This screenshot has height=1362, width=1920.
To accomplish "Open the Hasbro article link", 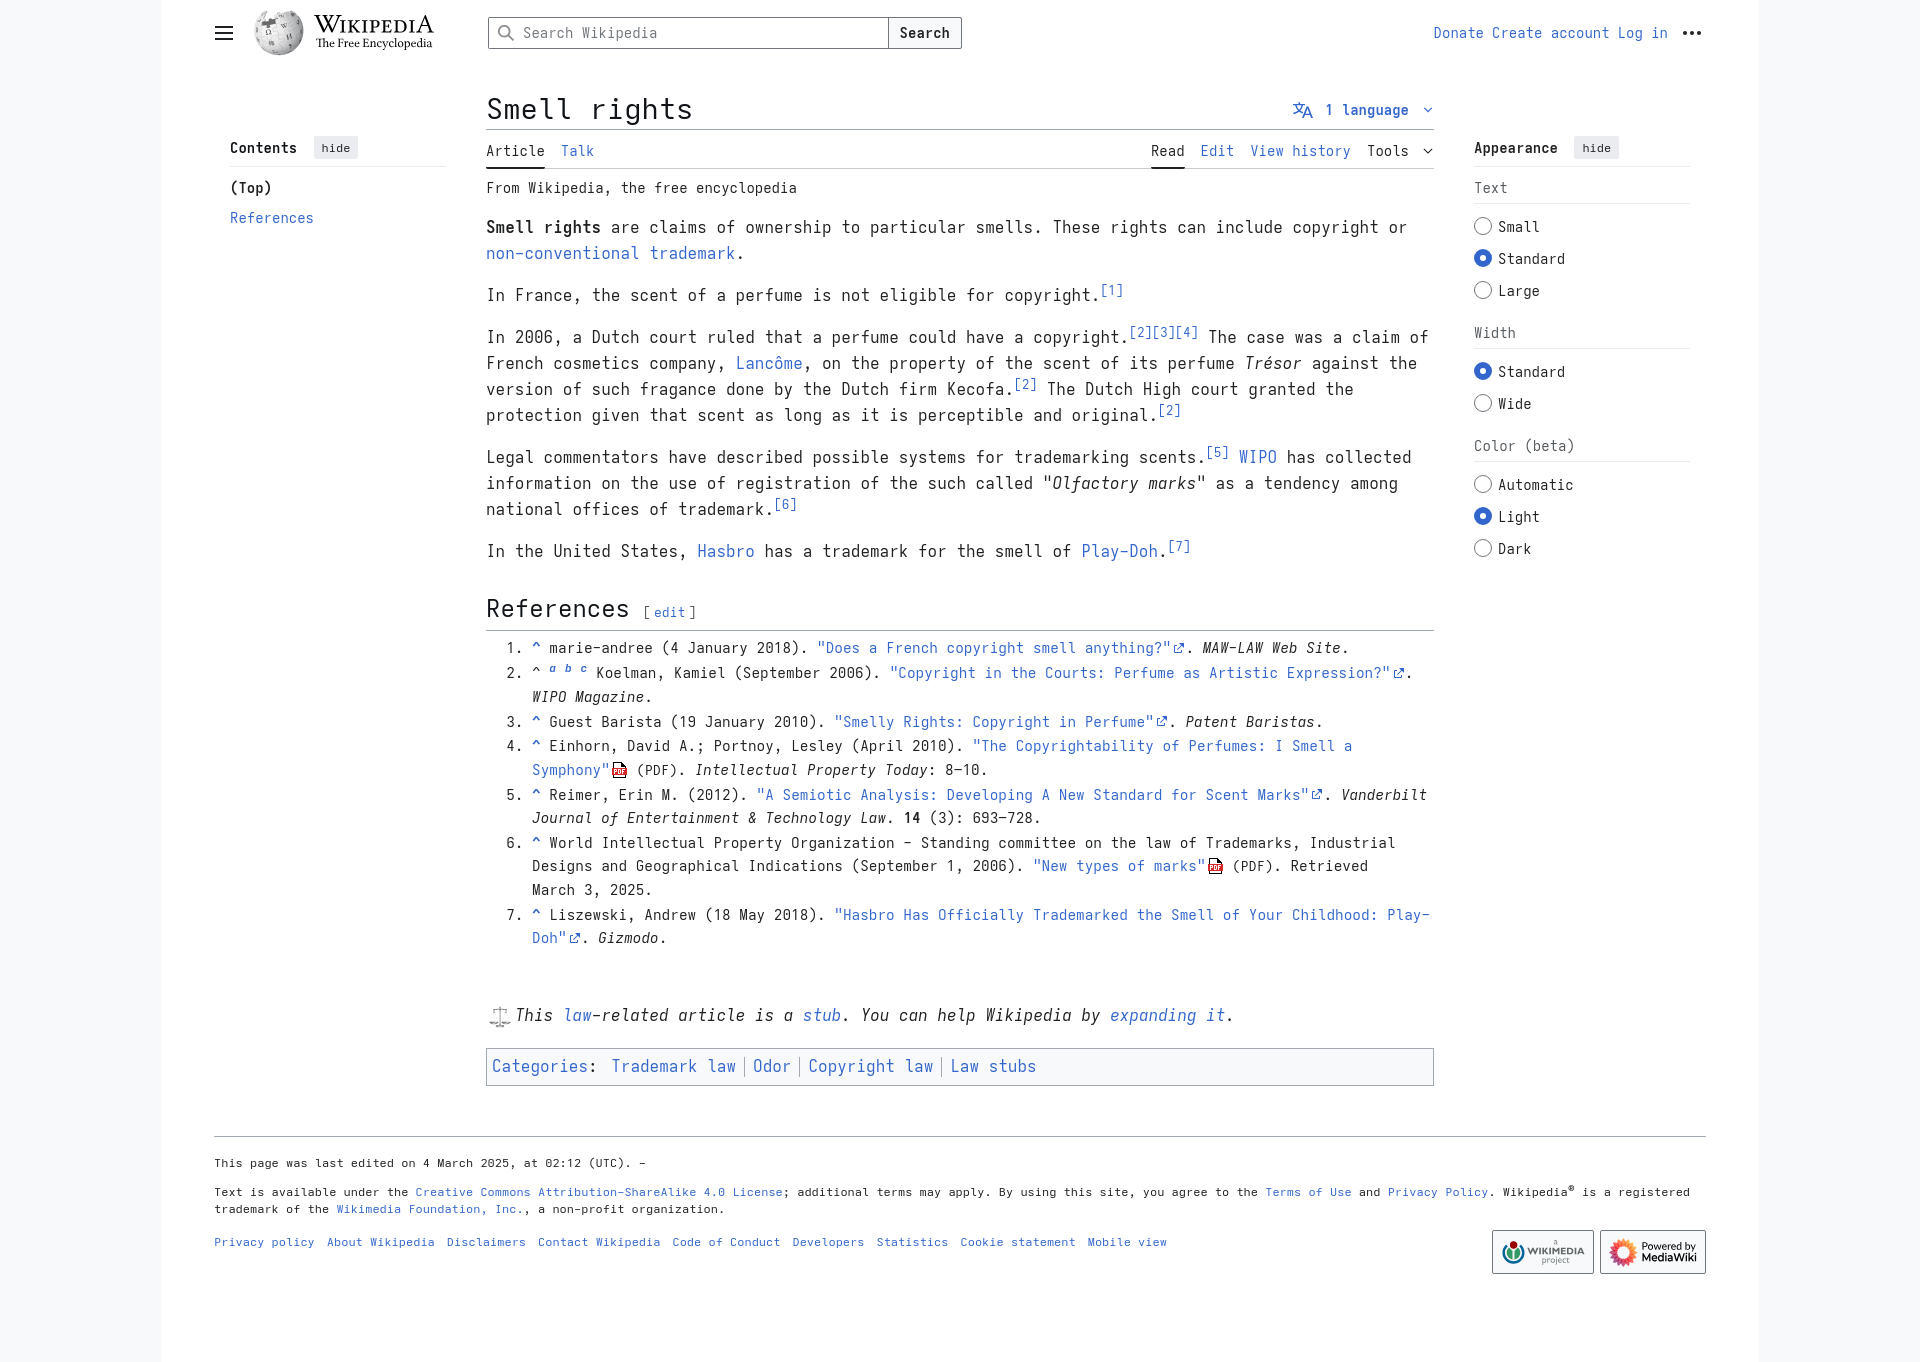I will tap(726, 551).
